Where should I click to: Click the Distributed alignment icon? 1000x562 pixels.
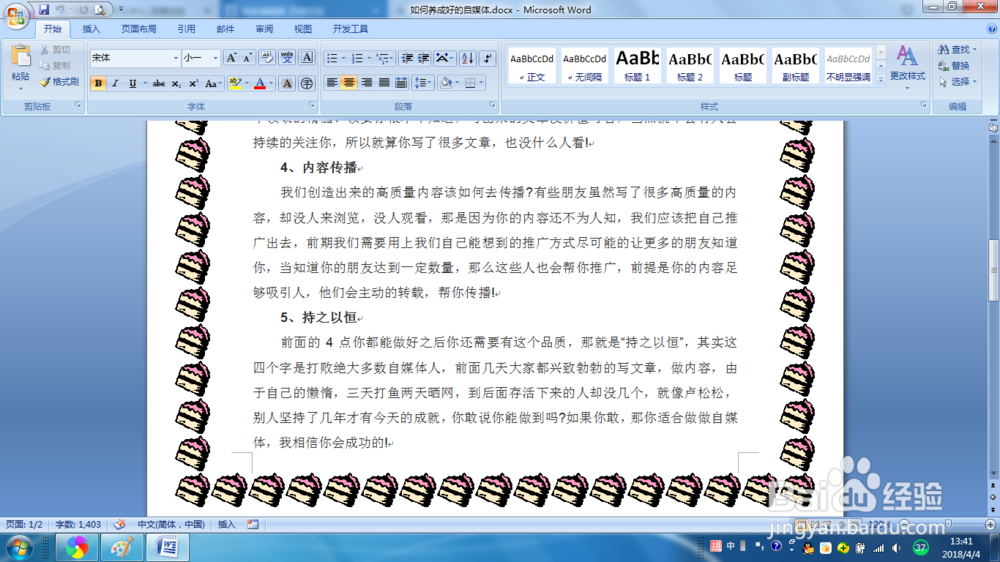click(401, 82)
